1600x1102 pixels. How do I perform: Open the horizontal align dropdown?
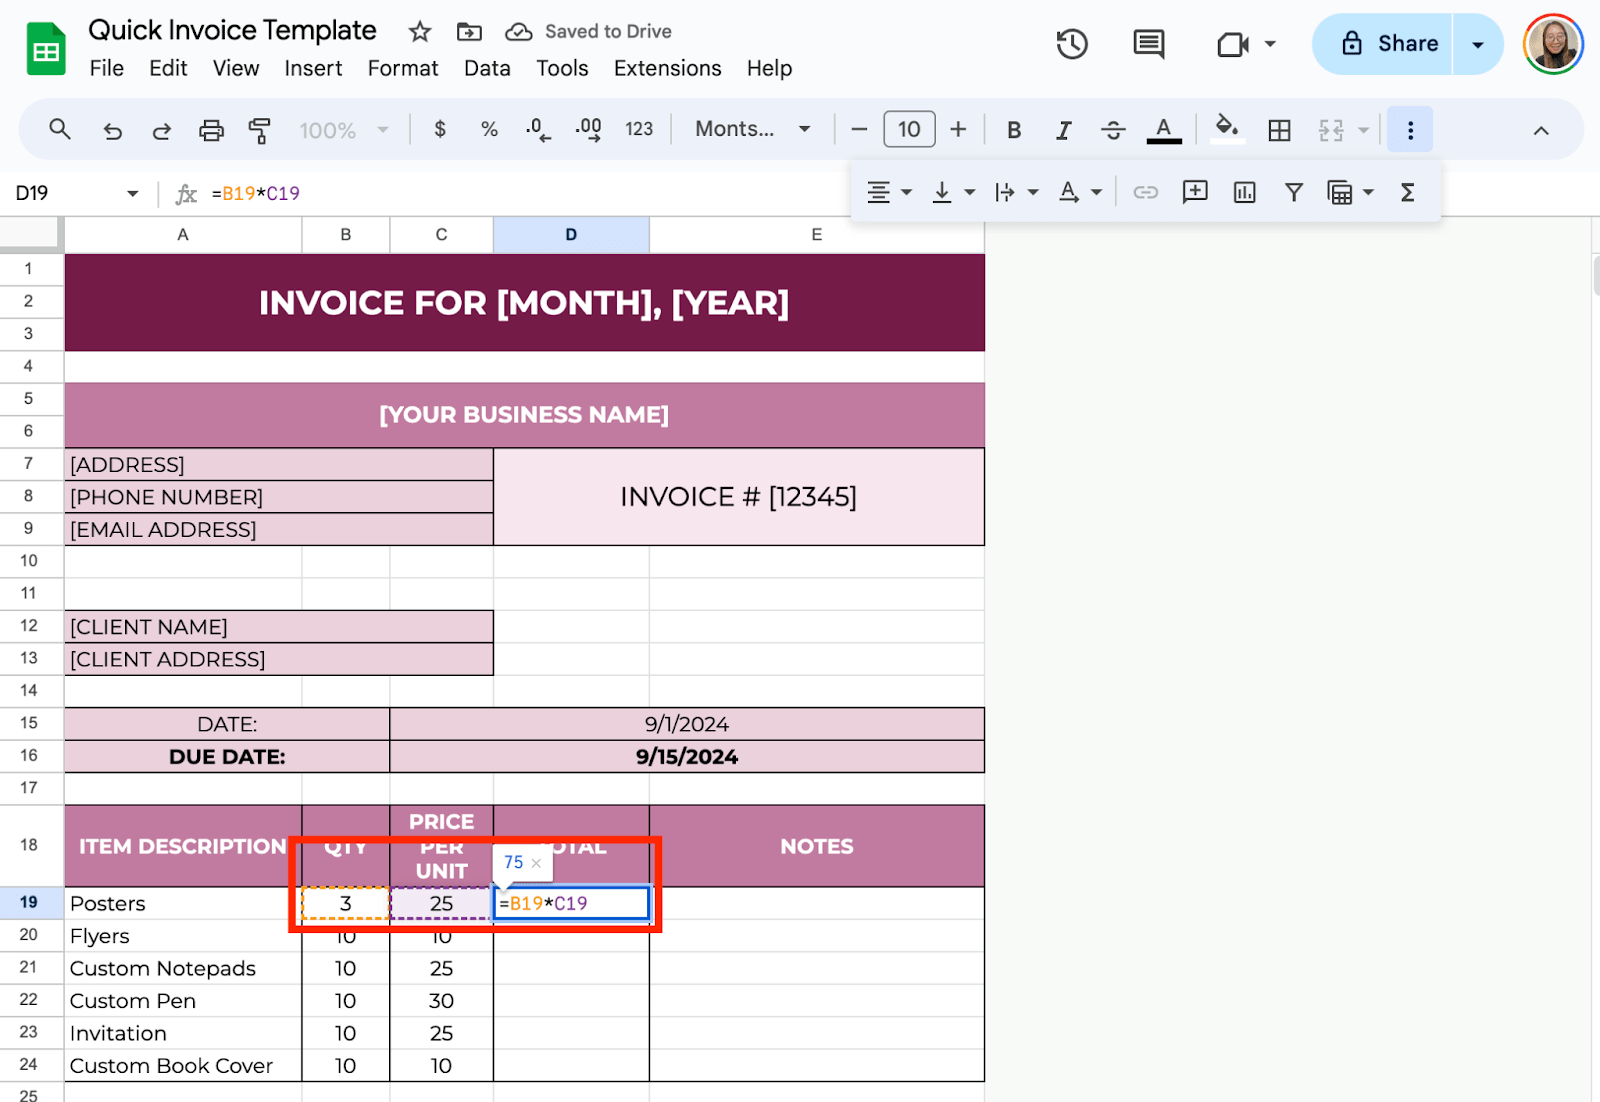[x=888, y=192]
